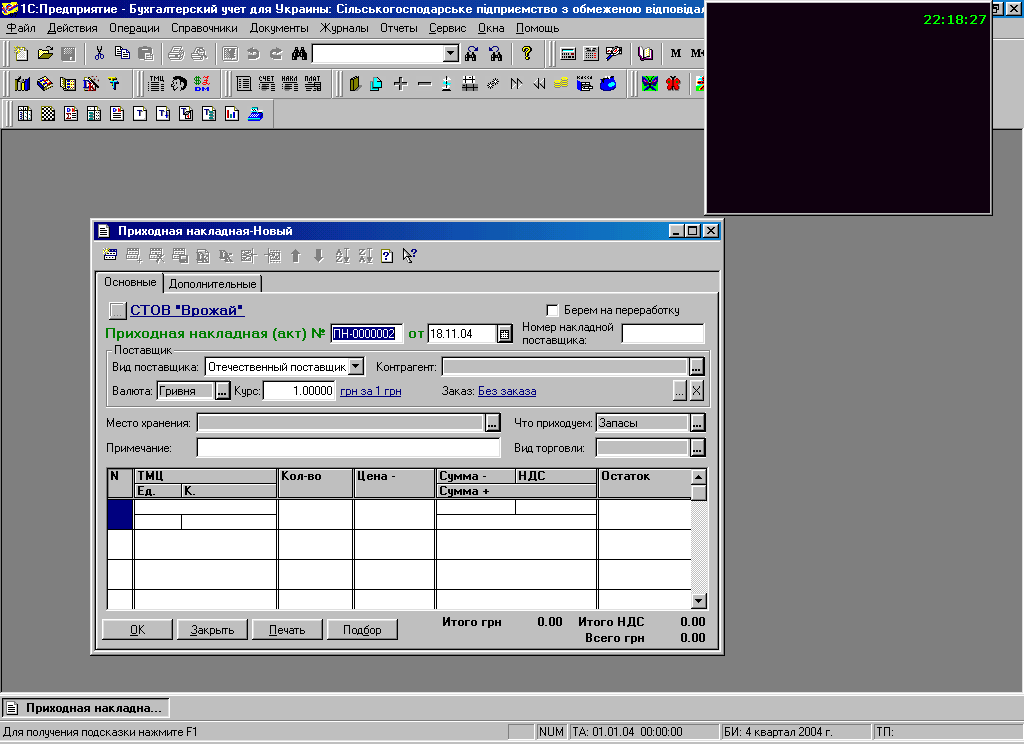Open the Валюта selection ellipsis button
The image size is (1024, 744).
tap(223, 391)
